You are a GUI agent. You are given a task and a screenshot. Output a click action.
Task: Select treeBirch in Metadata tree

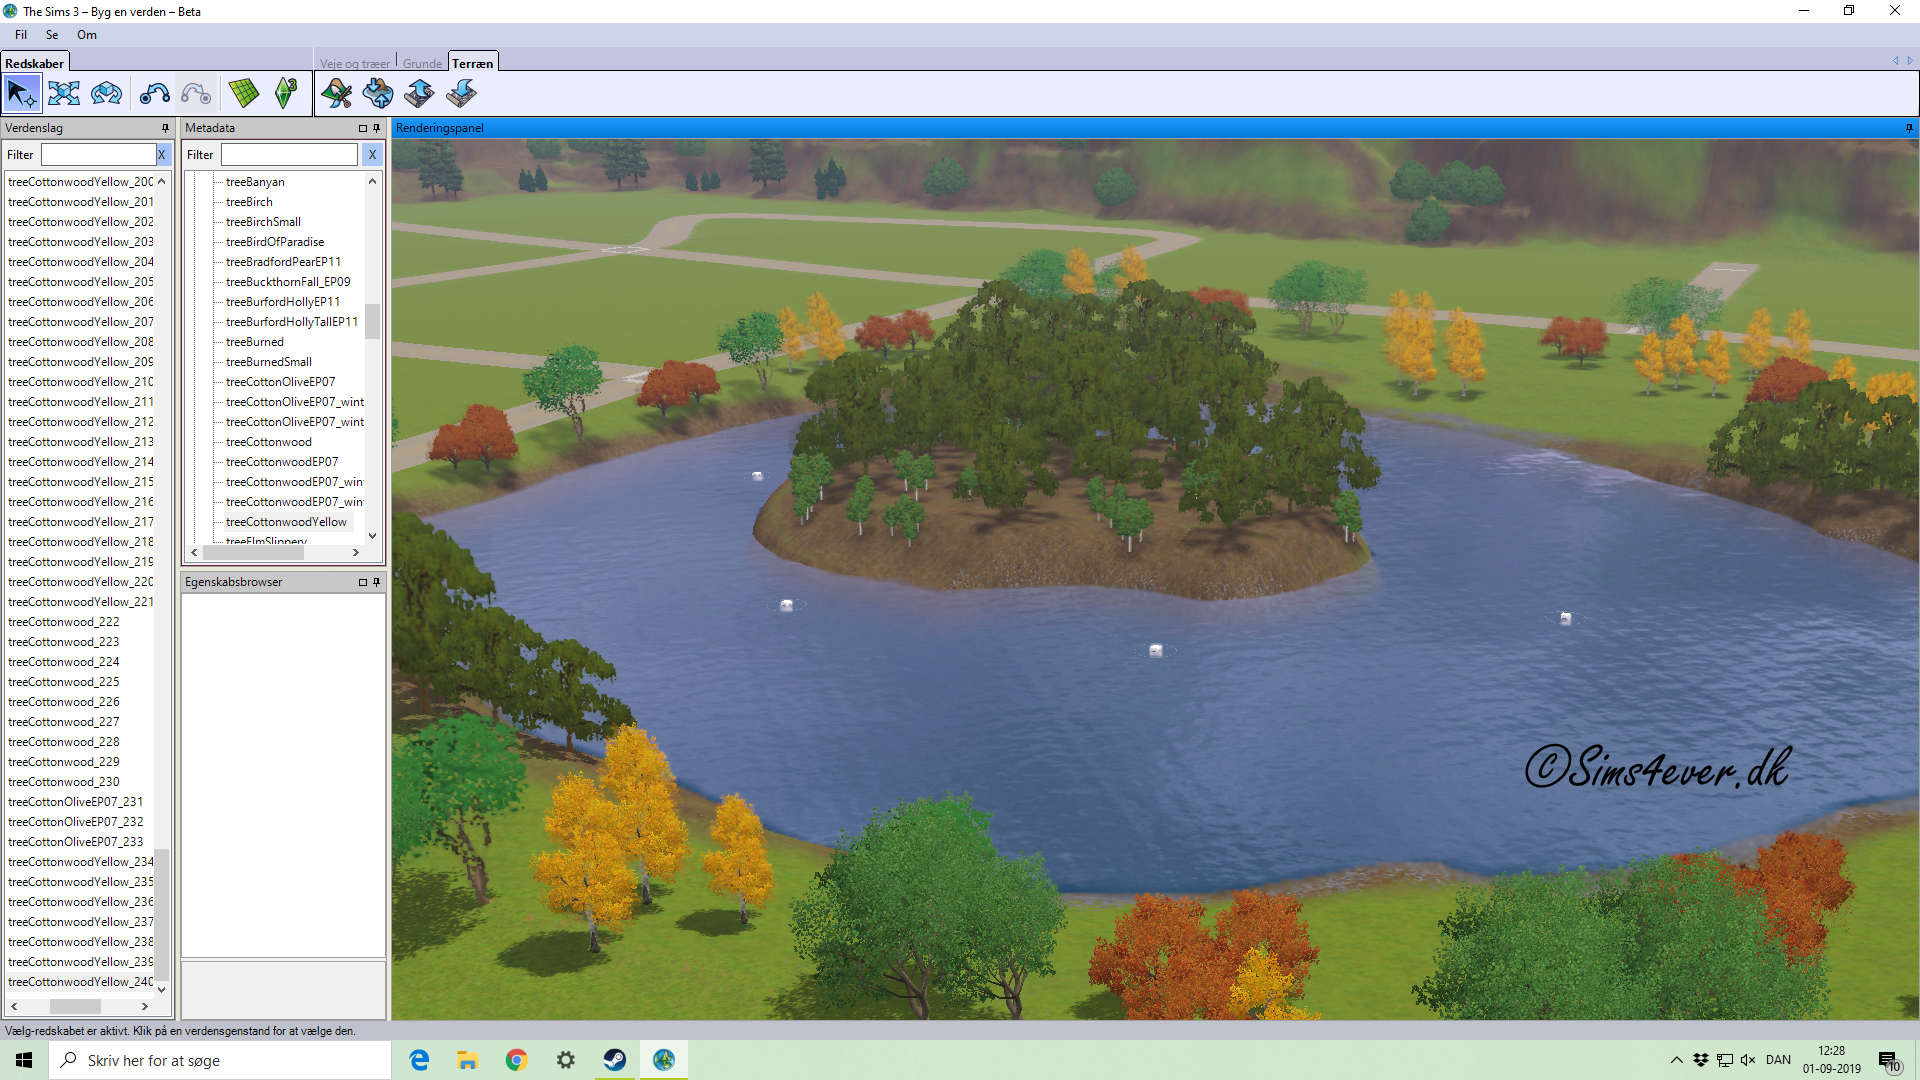point(249,202)
